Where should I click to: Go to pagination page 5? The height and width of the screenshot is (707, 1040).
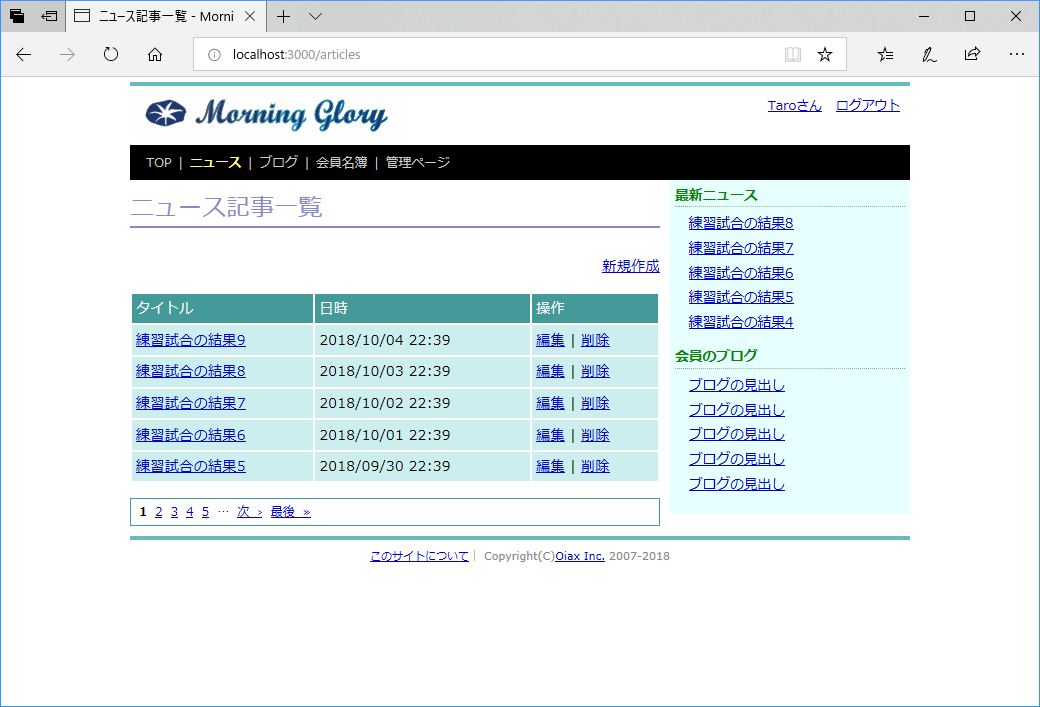[x=206, y=512]
